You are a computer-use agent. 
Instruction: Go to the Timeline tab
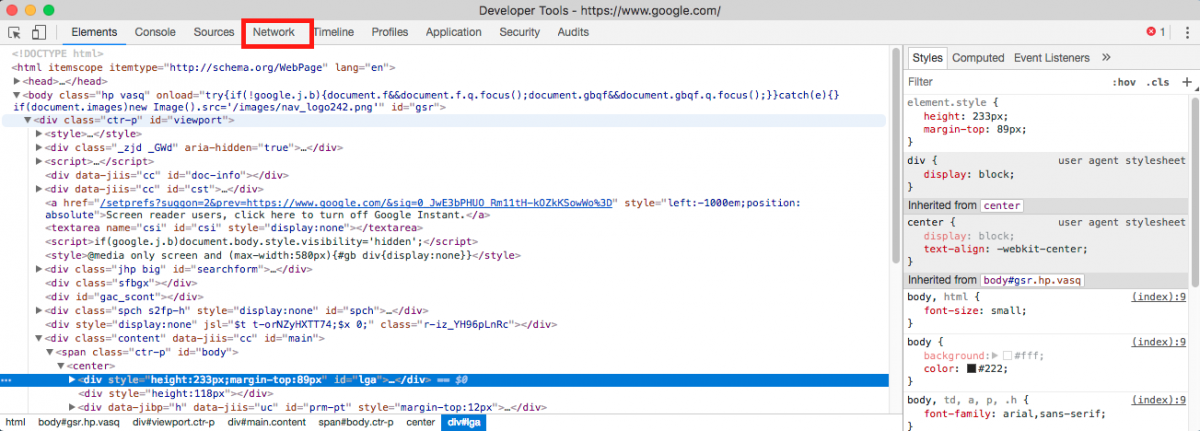click(333, 32)
